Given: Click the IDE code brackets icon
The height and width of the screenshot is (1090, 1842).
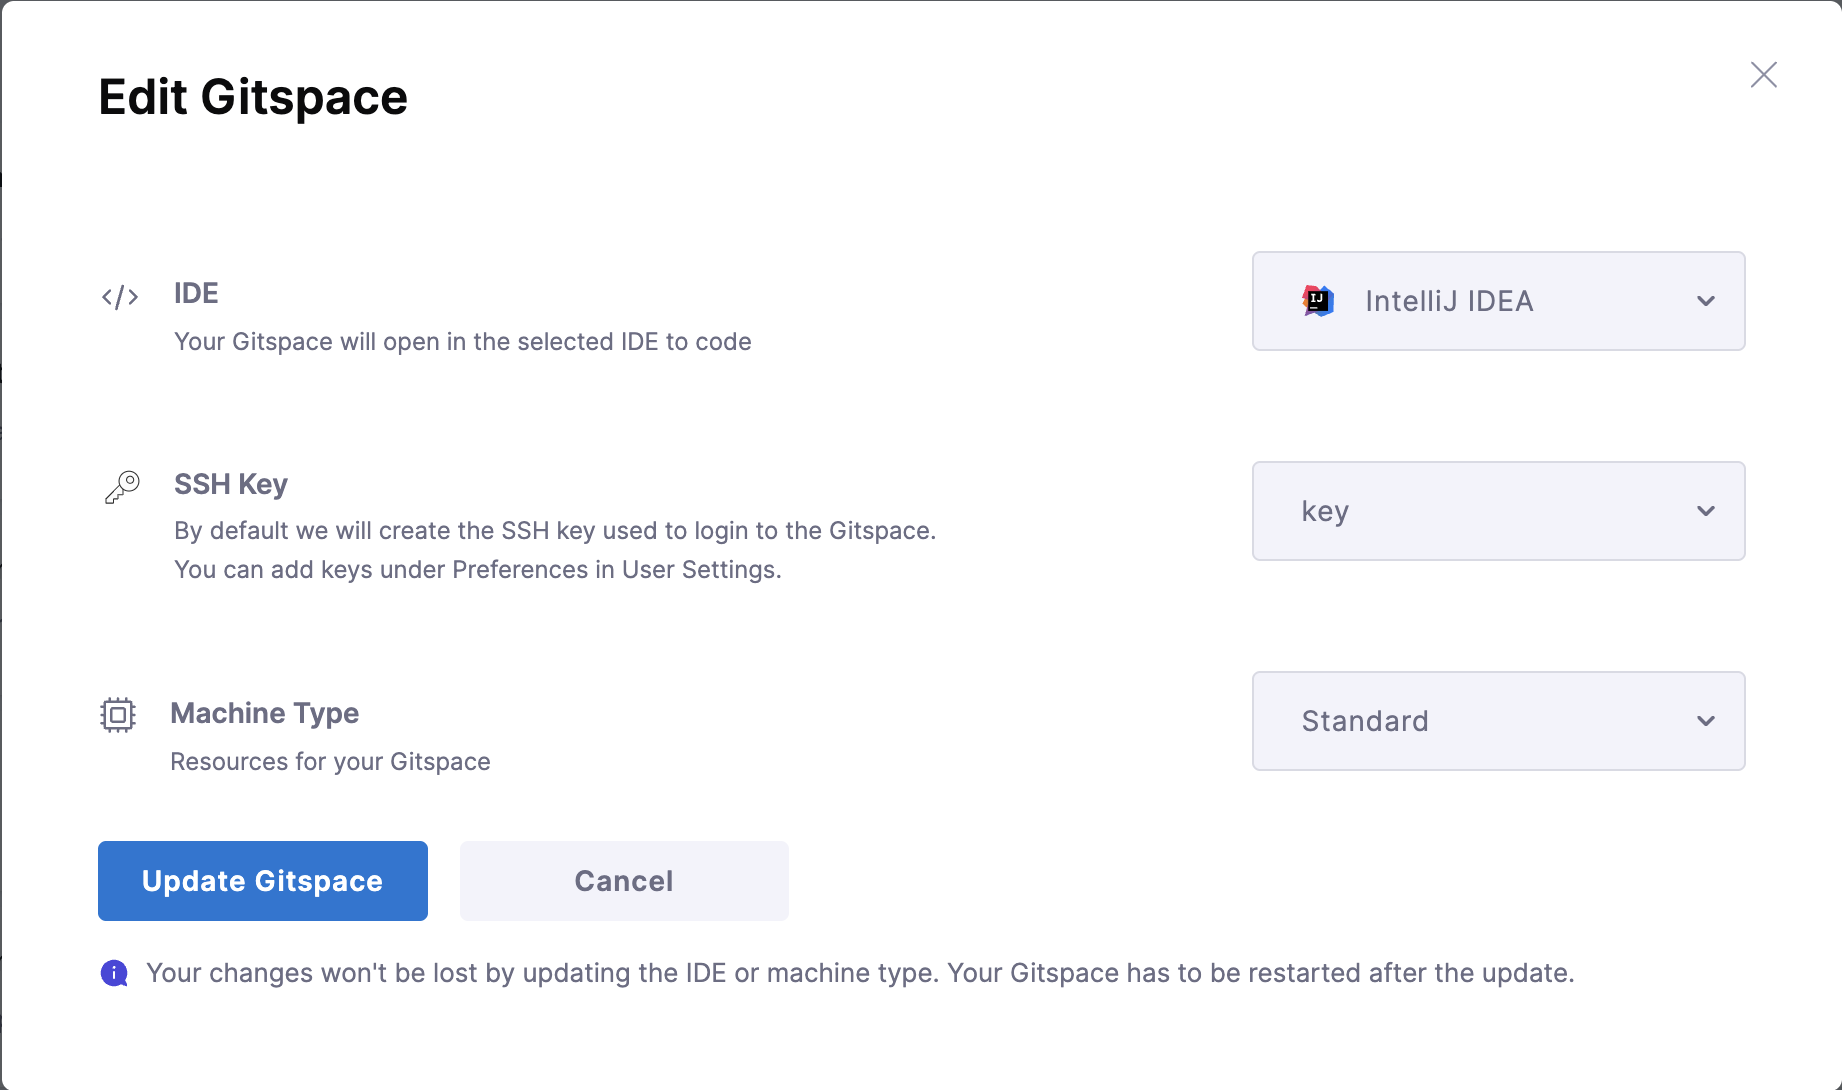Looking at the screenshot, I should click(120, 297).
